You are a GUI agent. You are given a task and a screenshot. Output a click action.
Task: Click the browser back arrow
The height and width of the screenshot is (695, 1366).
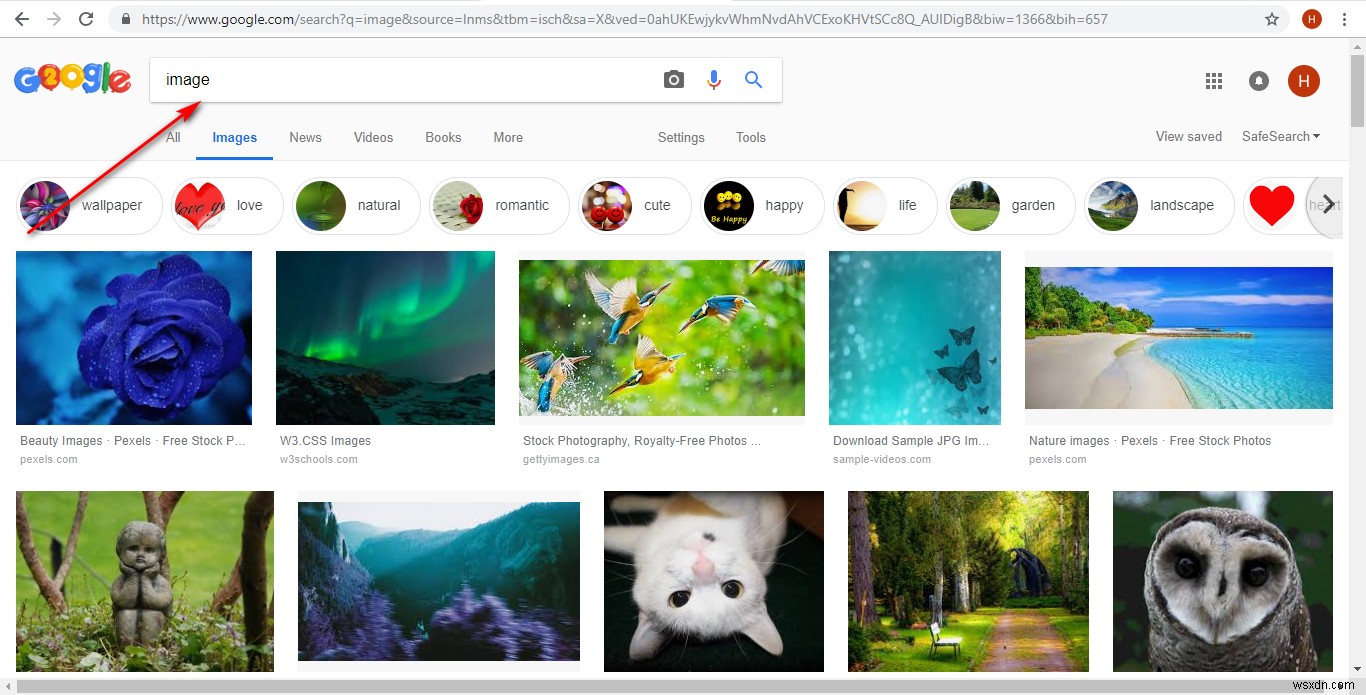[x=21, y=19]
